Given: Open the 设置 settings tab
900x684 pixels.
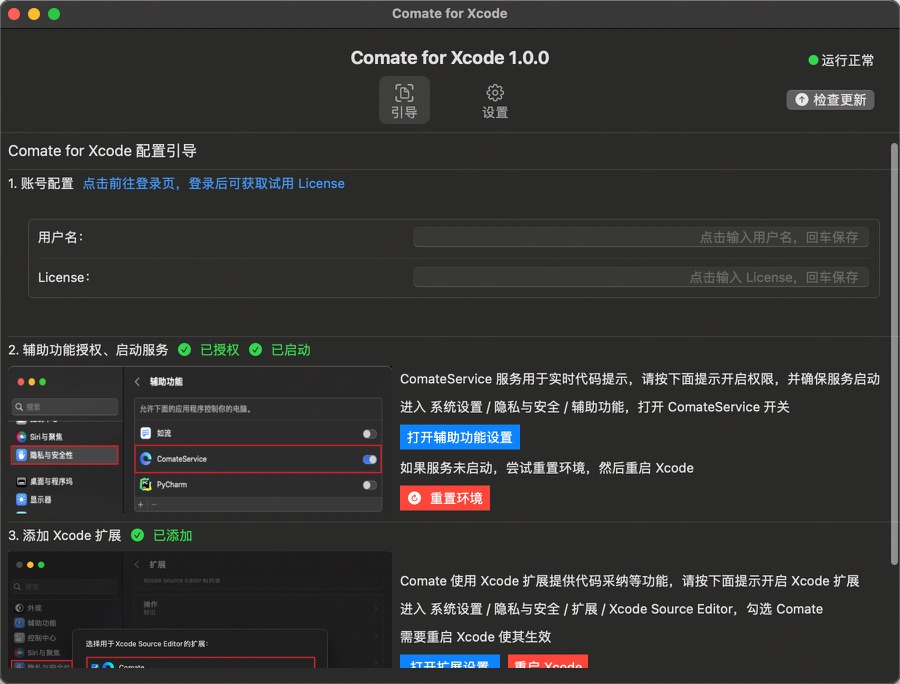Looking at the screenshot, I should (x=495, y=101).
